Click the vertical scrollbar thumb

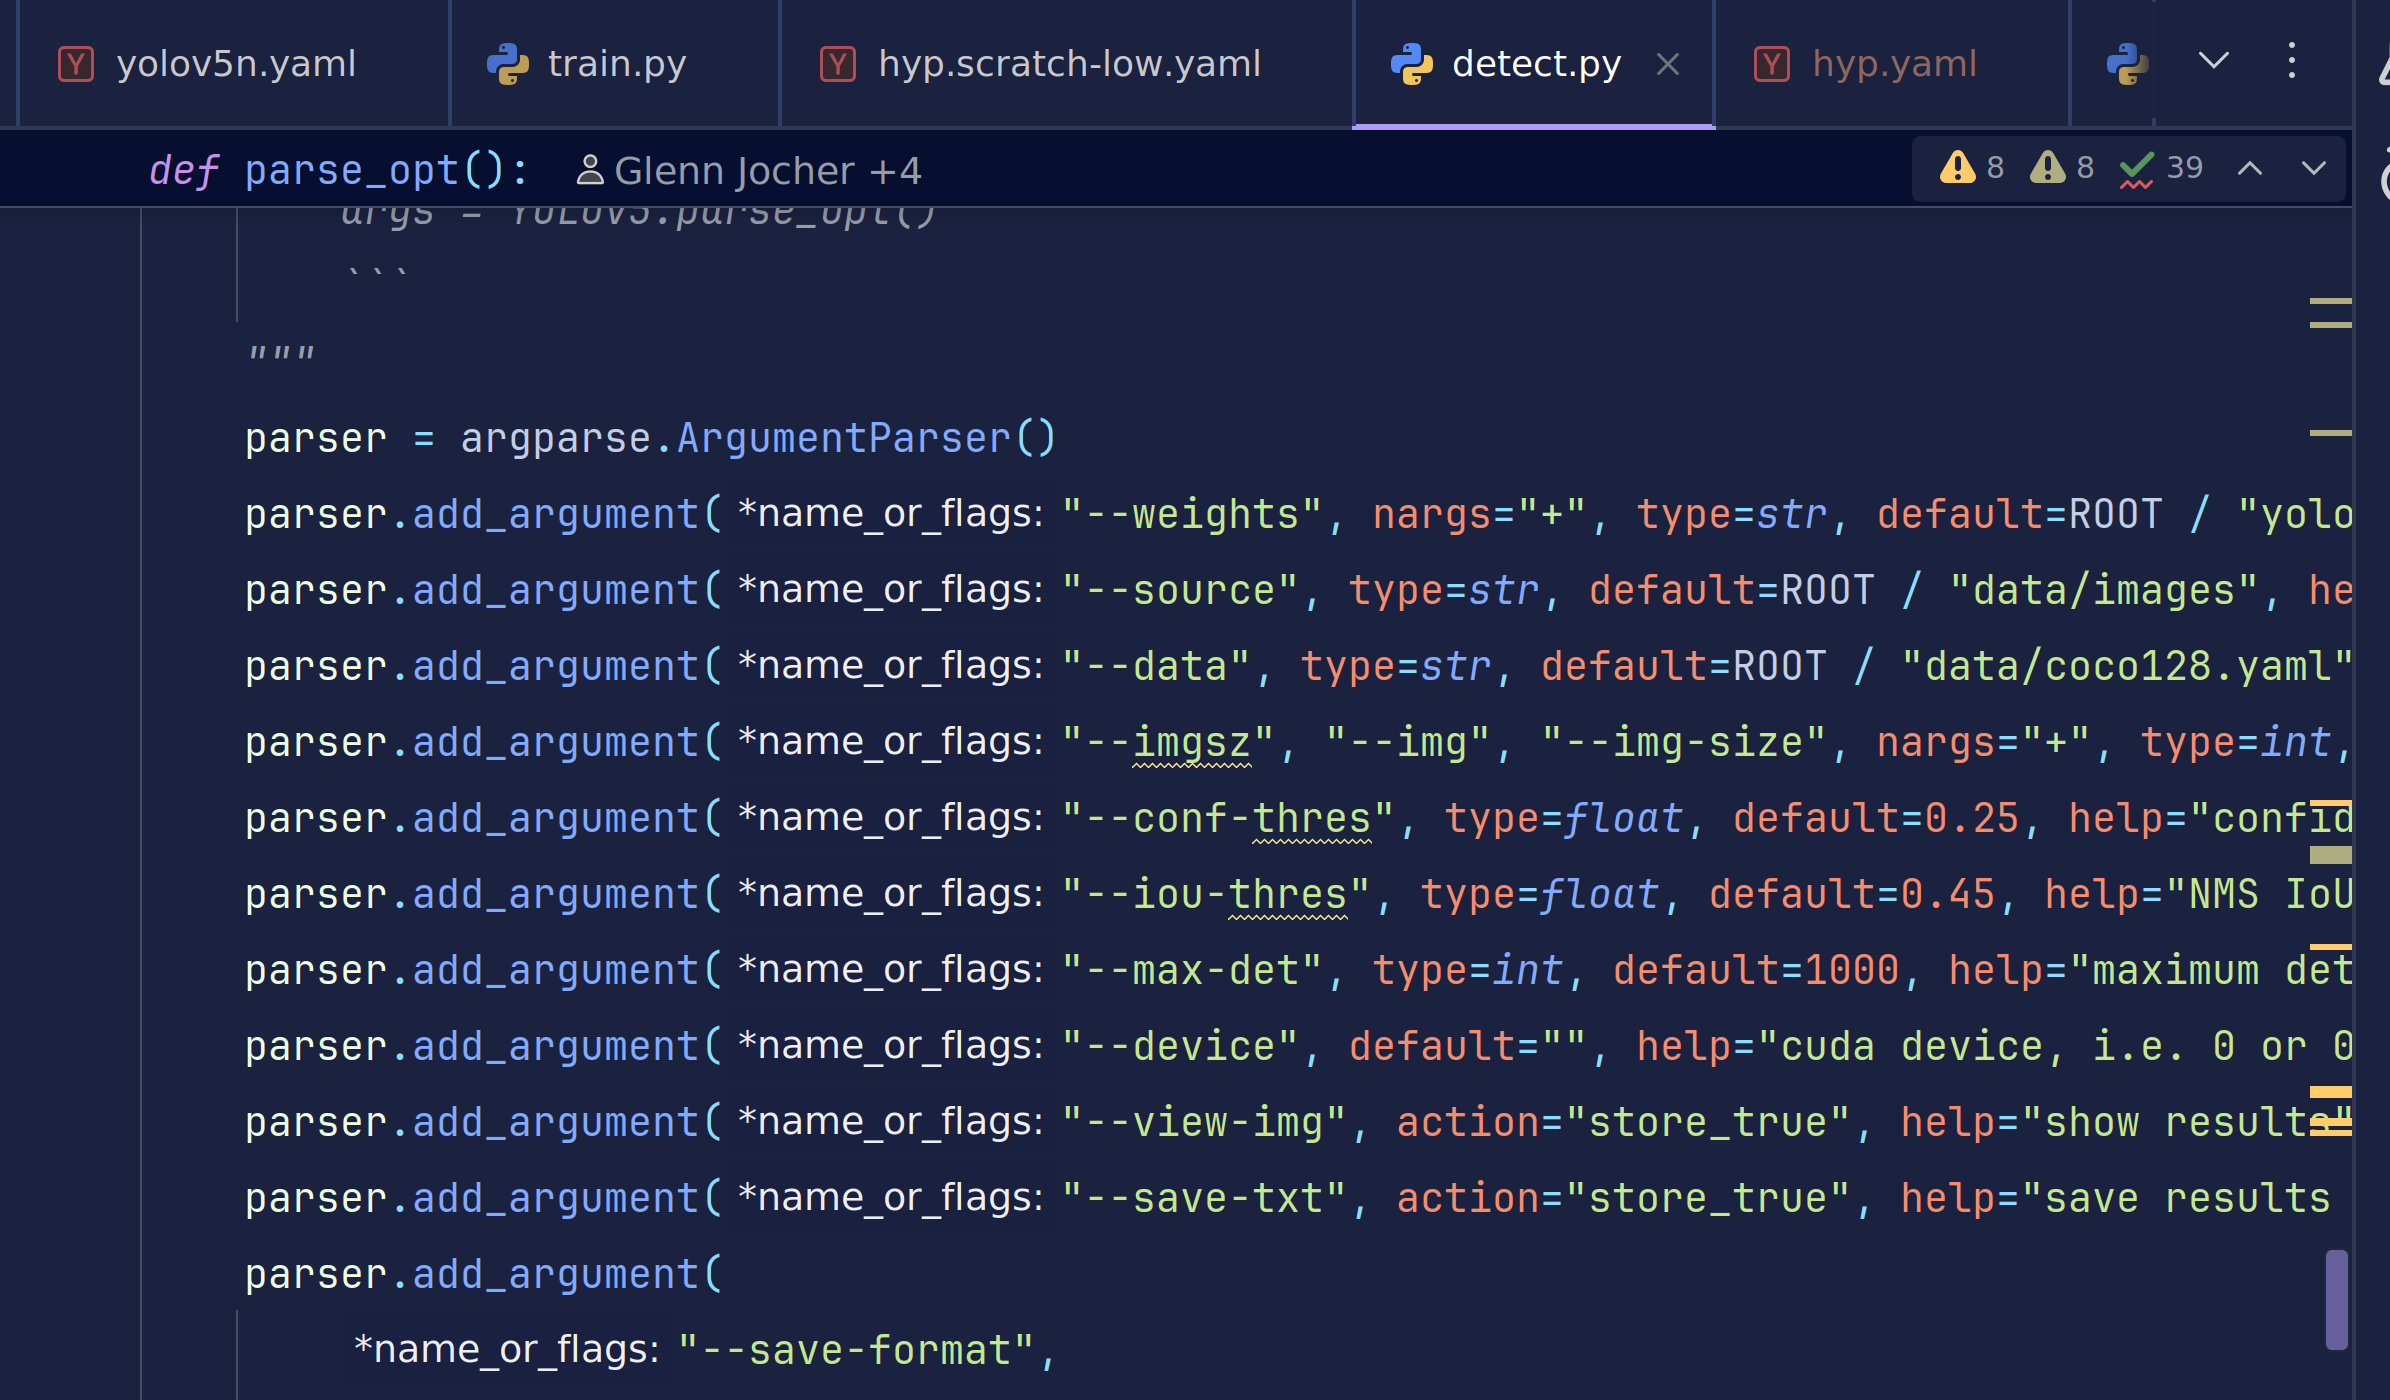coord(2336,1299)
